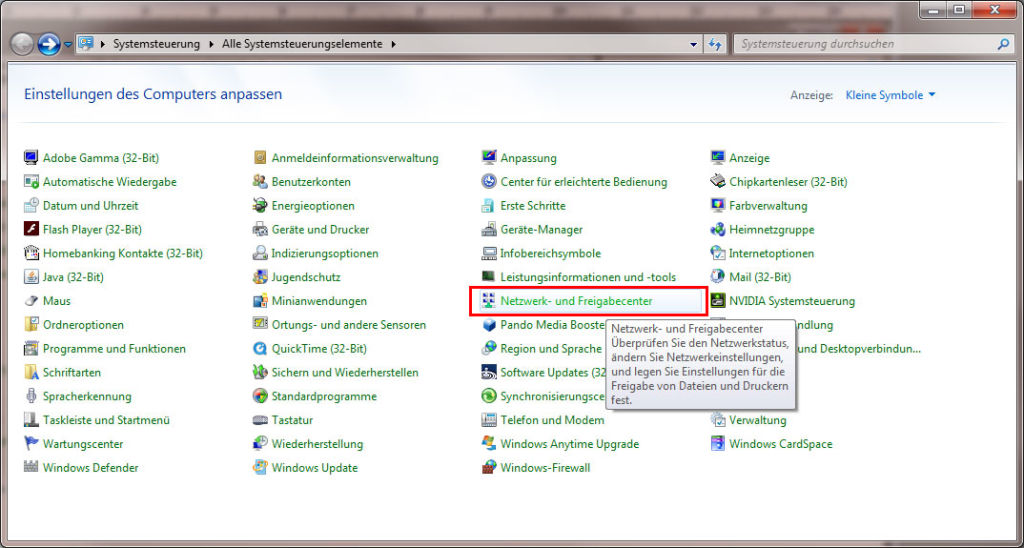Click the Jugendschutz icon
Viewport: 1024px width, 548px height.
[260, 277]
